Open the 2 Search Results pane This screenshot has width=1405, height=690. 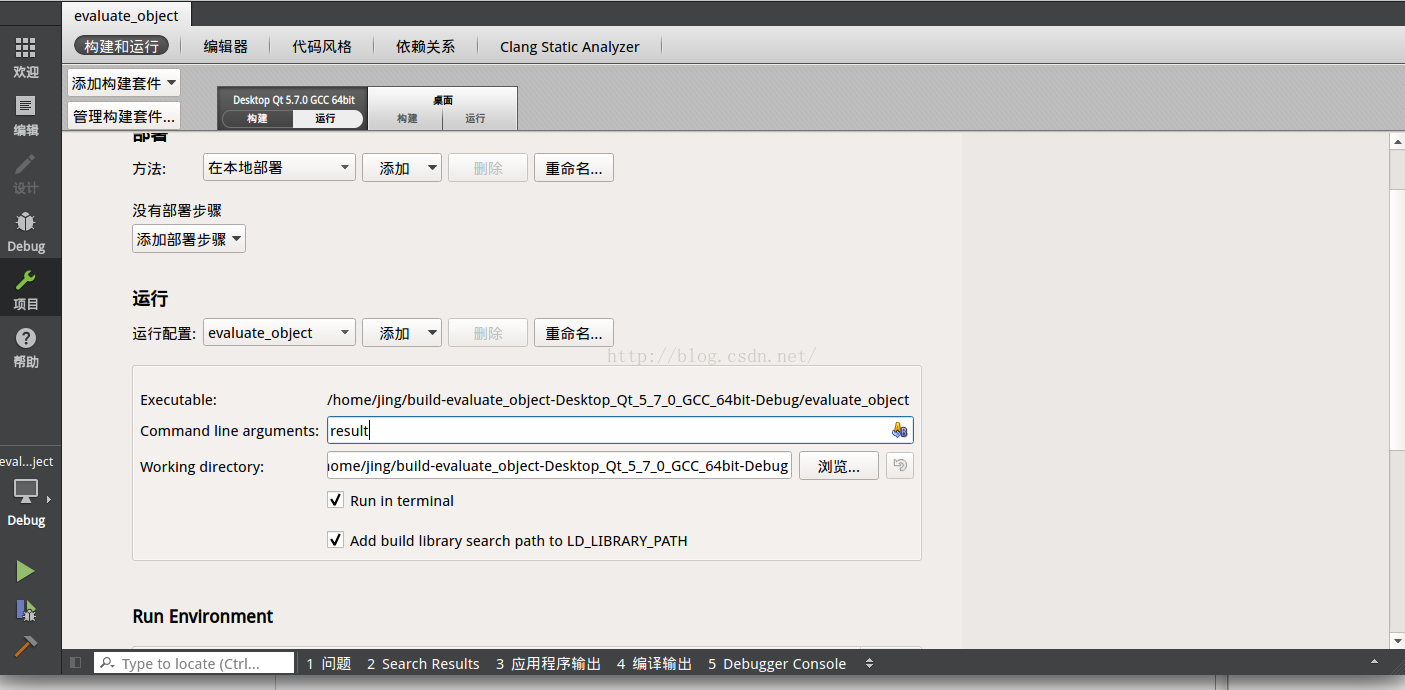tap(423, 663)
